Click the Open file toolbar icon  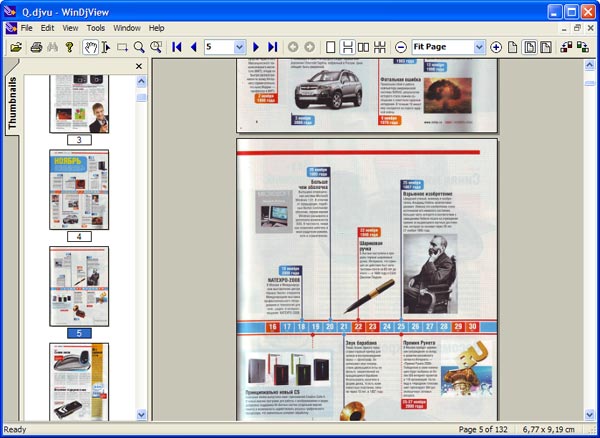[x=16, y=47]
